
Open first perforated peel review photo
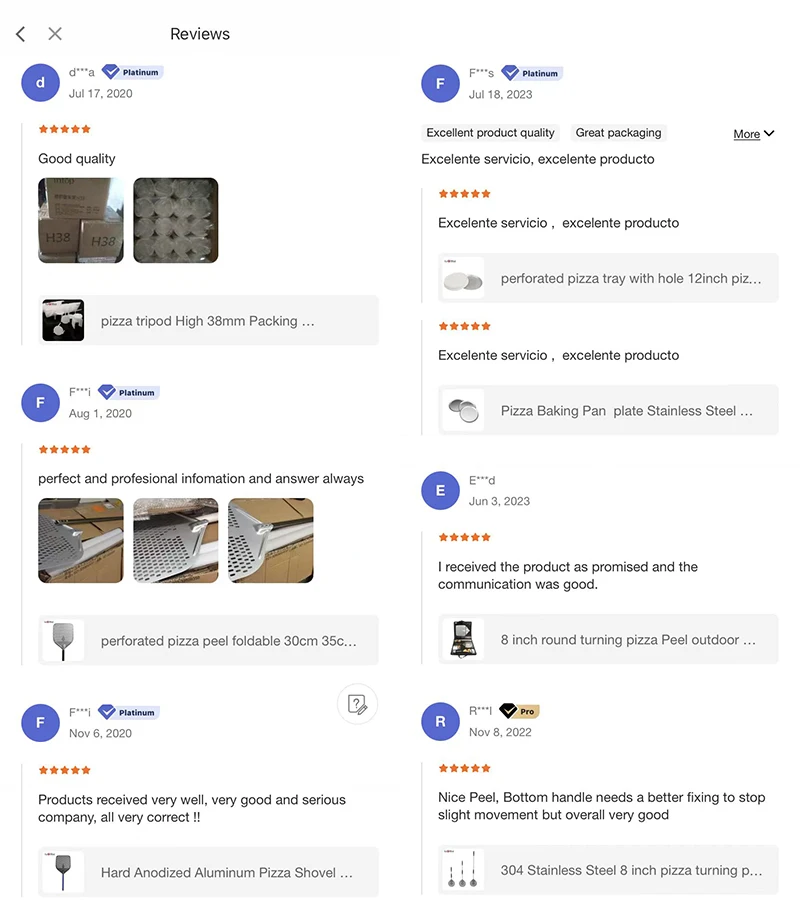pyautogui.click(x=81, y=540)
